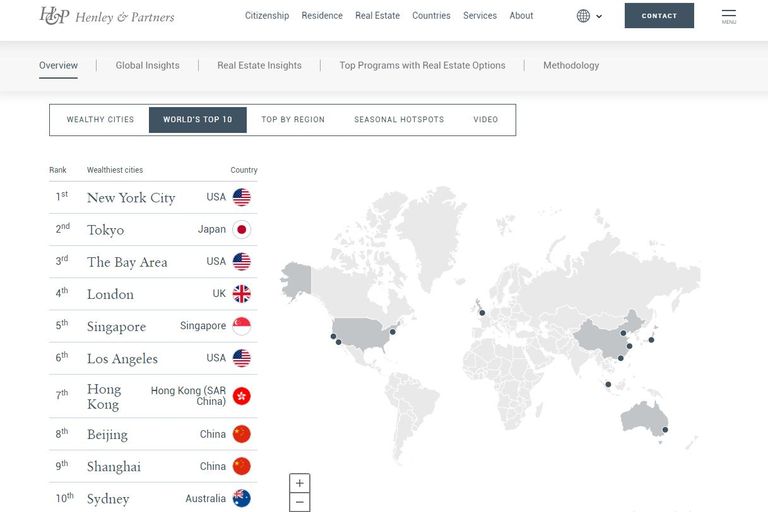Screen dimensions: 768x512
Task: Switch to the Wealthy Cities tab
Action: [x=100, y=120]
